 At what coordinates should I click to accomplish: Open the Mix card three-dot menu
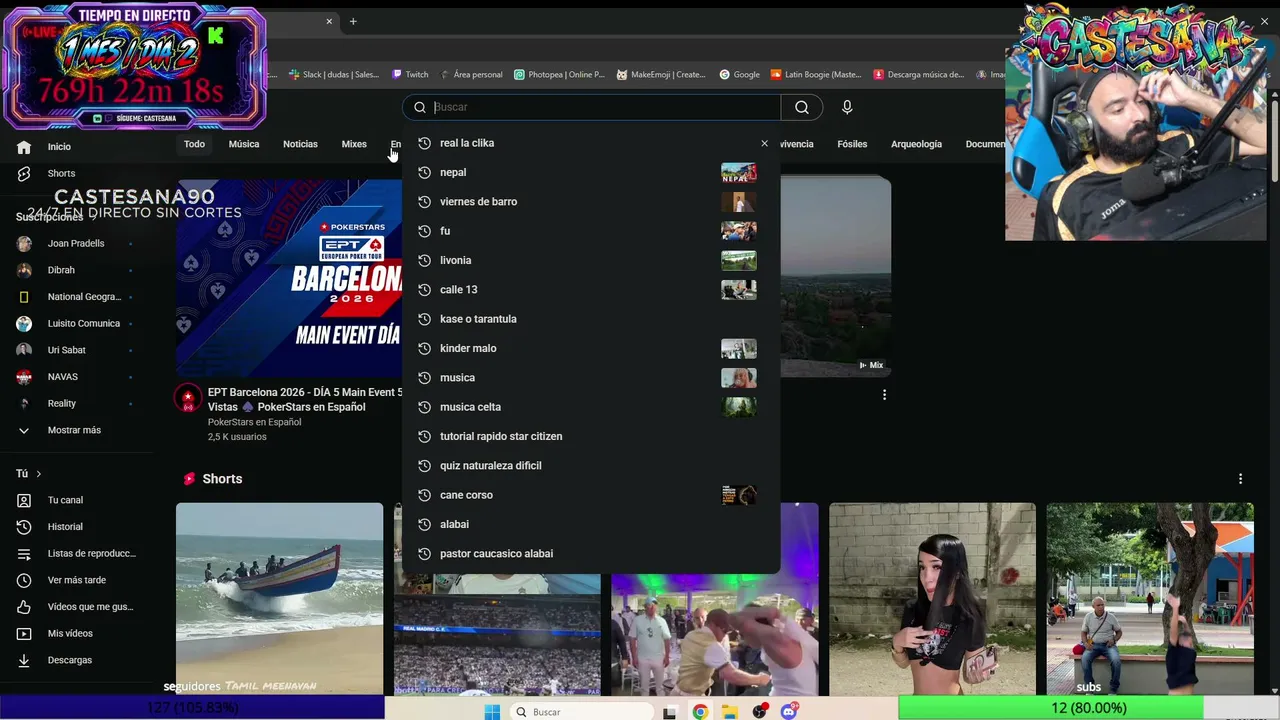click(884, 395)
